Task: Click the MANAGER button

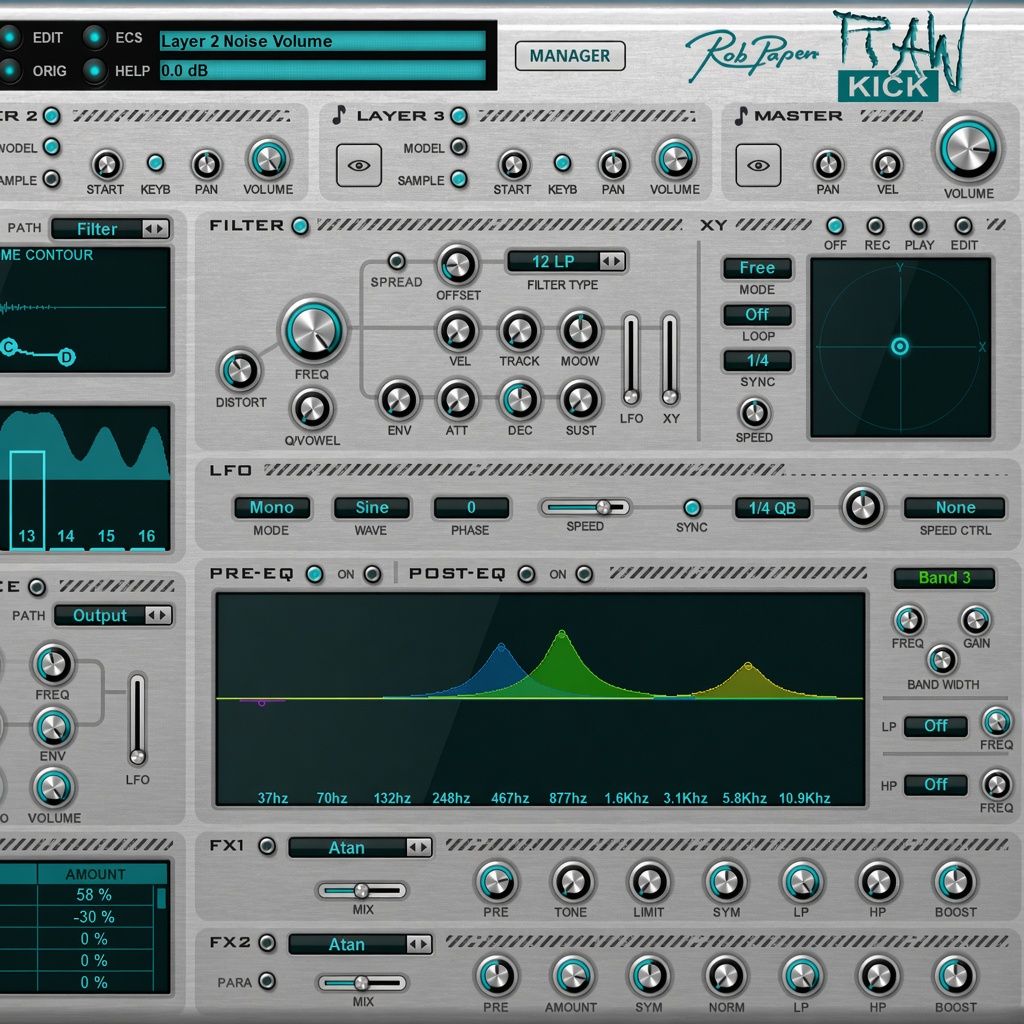Action: coord(569,56)
